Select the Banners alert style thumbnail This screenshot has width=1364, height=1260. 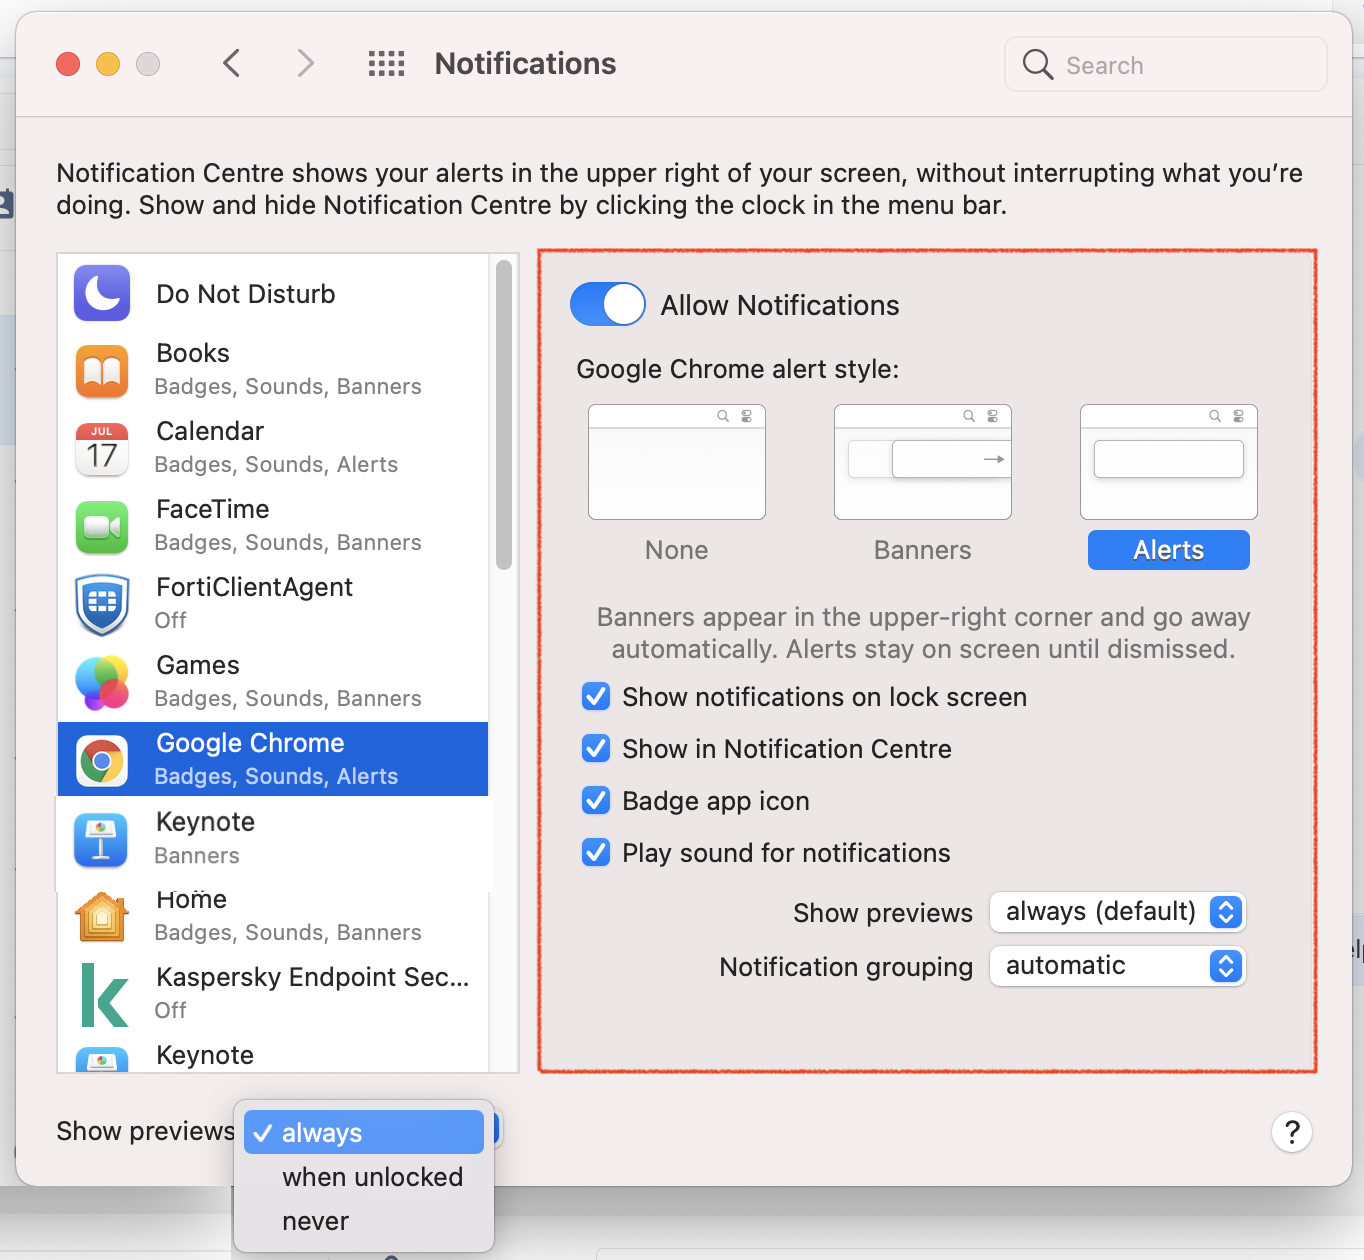(923, 462)
